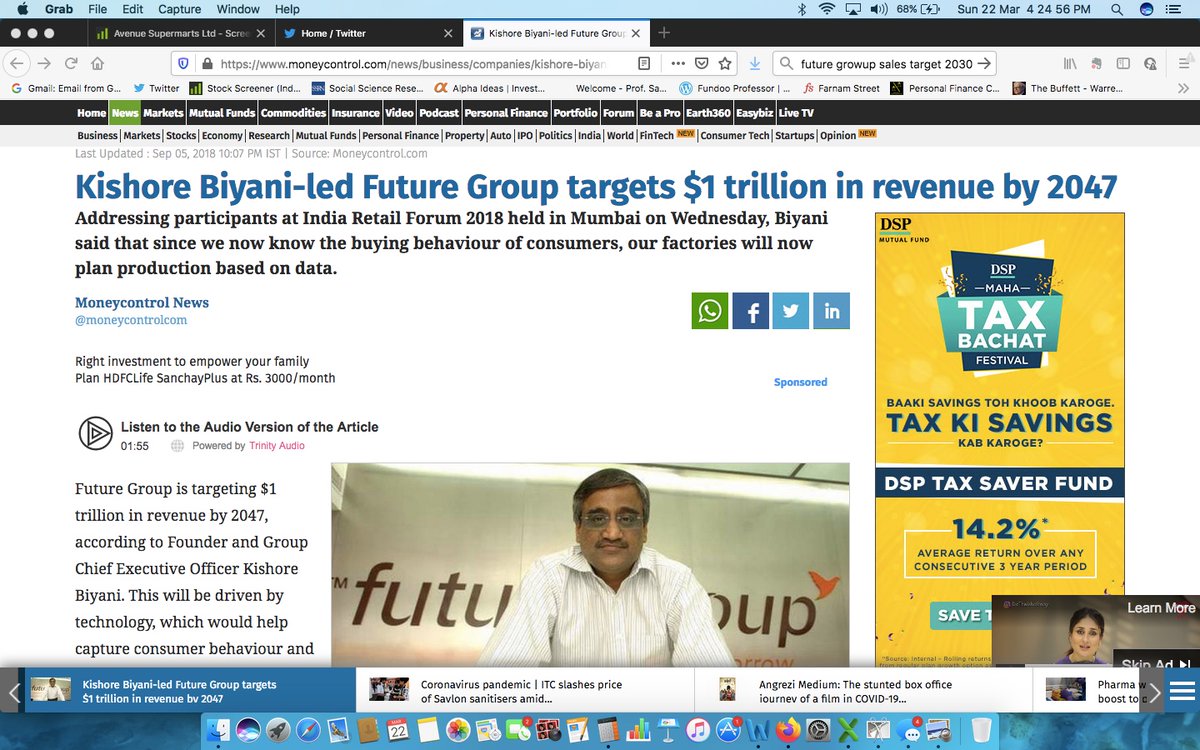Open Trash in the dock

tap(982, 728)
